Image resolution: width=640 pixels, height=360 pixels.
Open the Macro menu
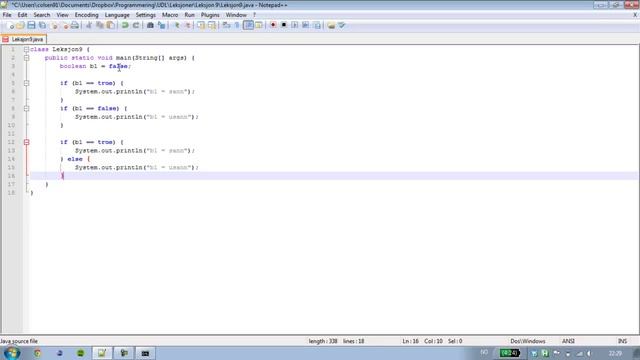[170, 15]
